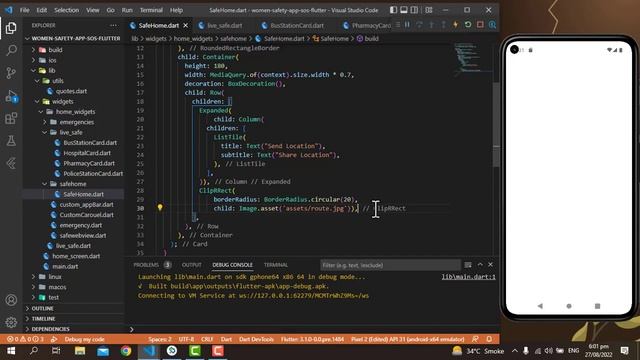The width and height of the screenshot is (640, 360).
Task: Expand the OUTLINE section
Action: click(x=42, y=309)
